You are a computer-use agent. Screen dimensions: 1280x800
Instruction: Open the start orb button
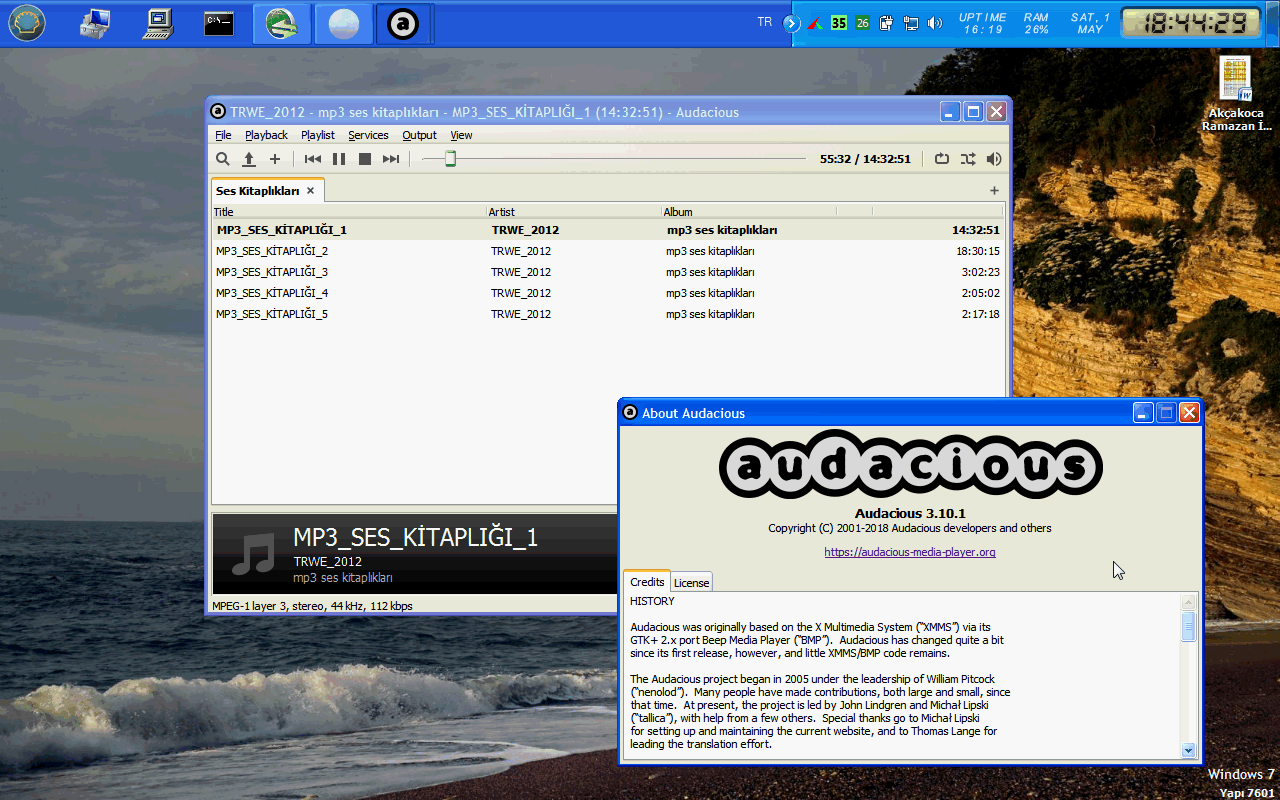coord(27,22)
